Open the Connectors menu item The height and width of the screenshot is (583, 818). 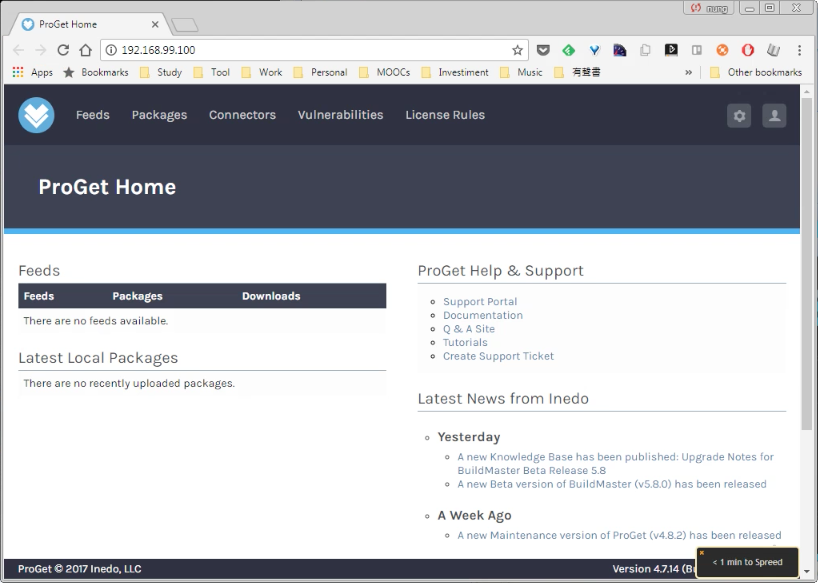click(x=242, y=115)
